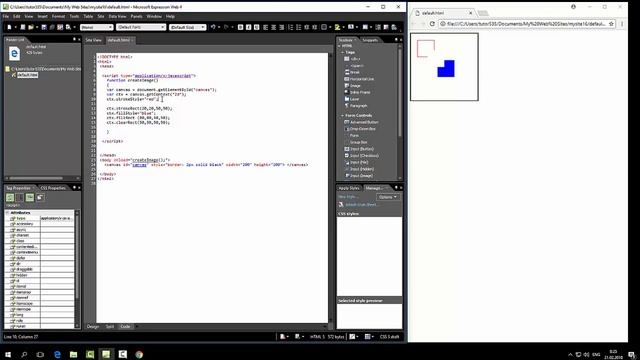
Task: Click the Italic formatting icon
Action: click(249, 27)
